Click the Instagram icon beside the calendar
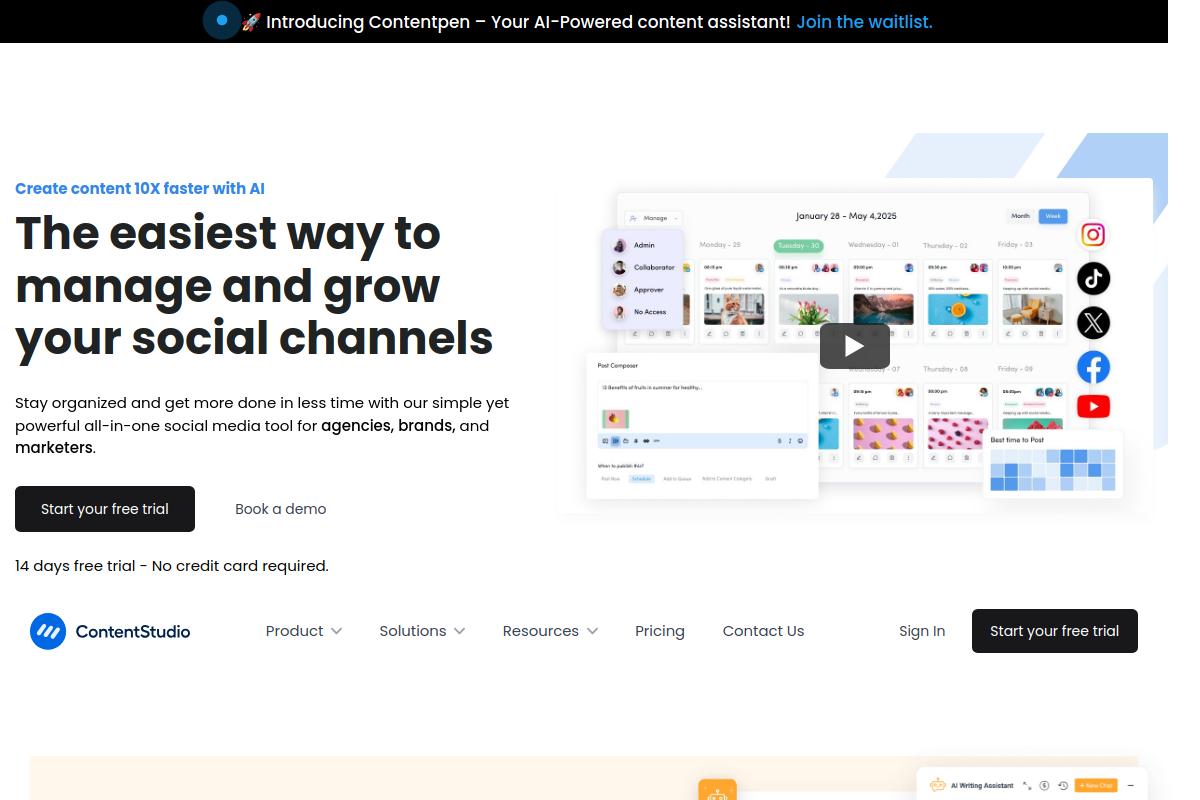Screen dimensions: 1200x800 (x=1093, y=234)
